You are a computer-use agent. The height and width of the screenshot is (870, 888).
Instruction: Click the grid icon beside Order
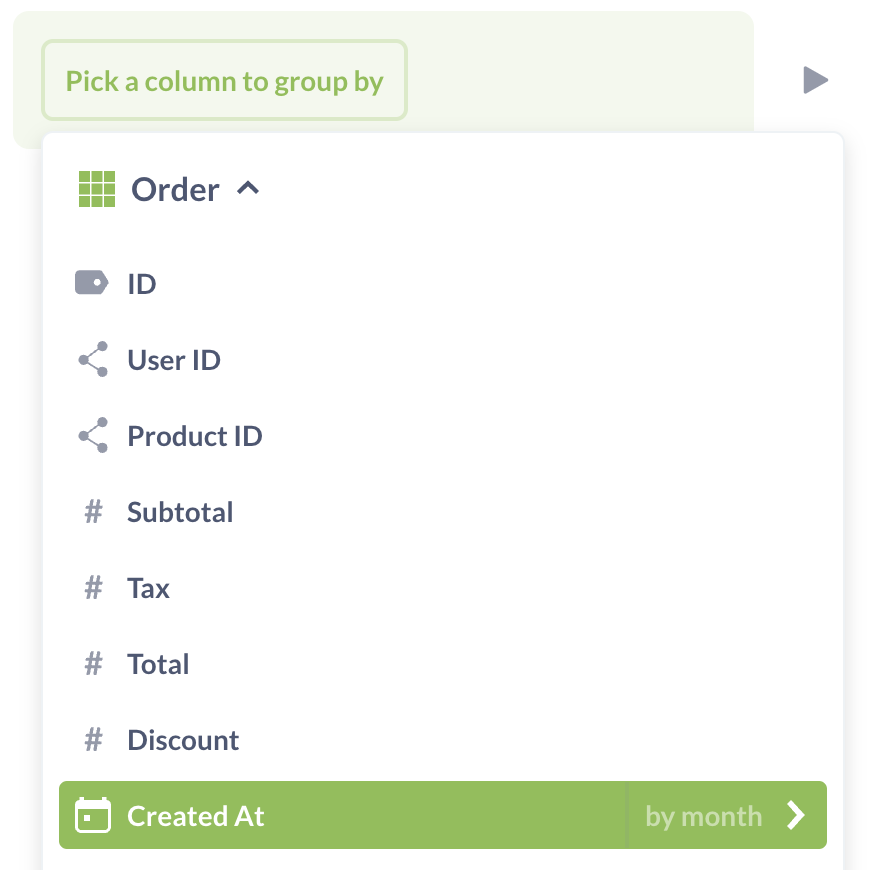(x=96, y=189)
